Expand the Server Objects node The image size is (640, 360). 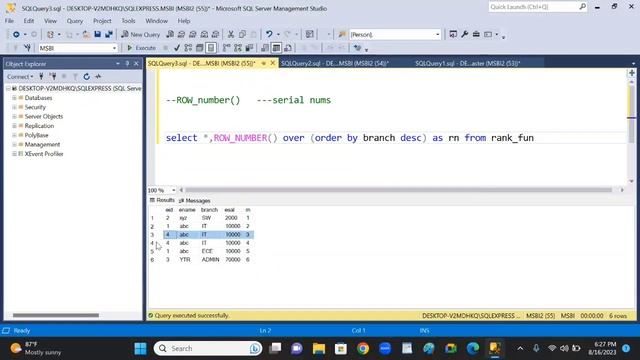14,117
